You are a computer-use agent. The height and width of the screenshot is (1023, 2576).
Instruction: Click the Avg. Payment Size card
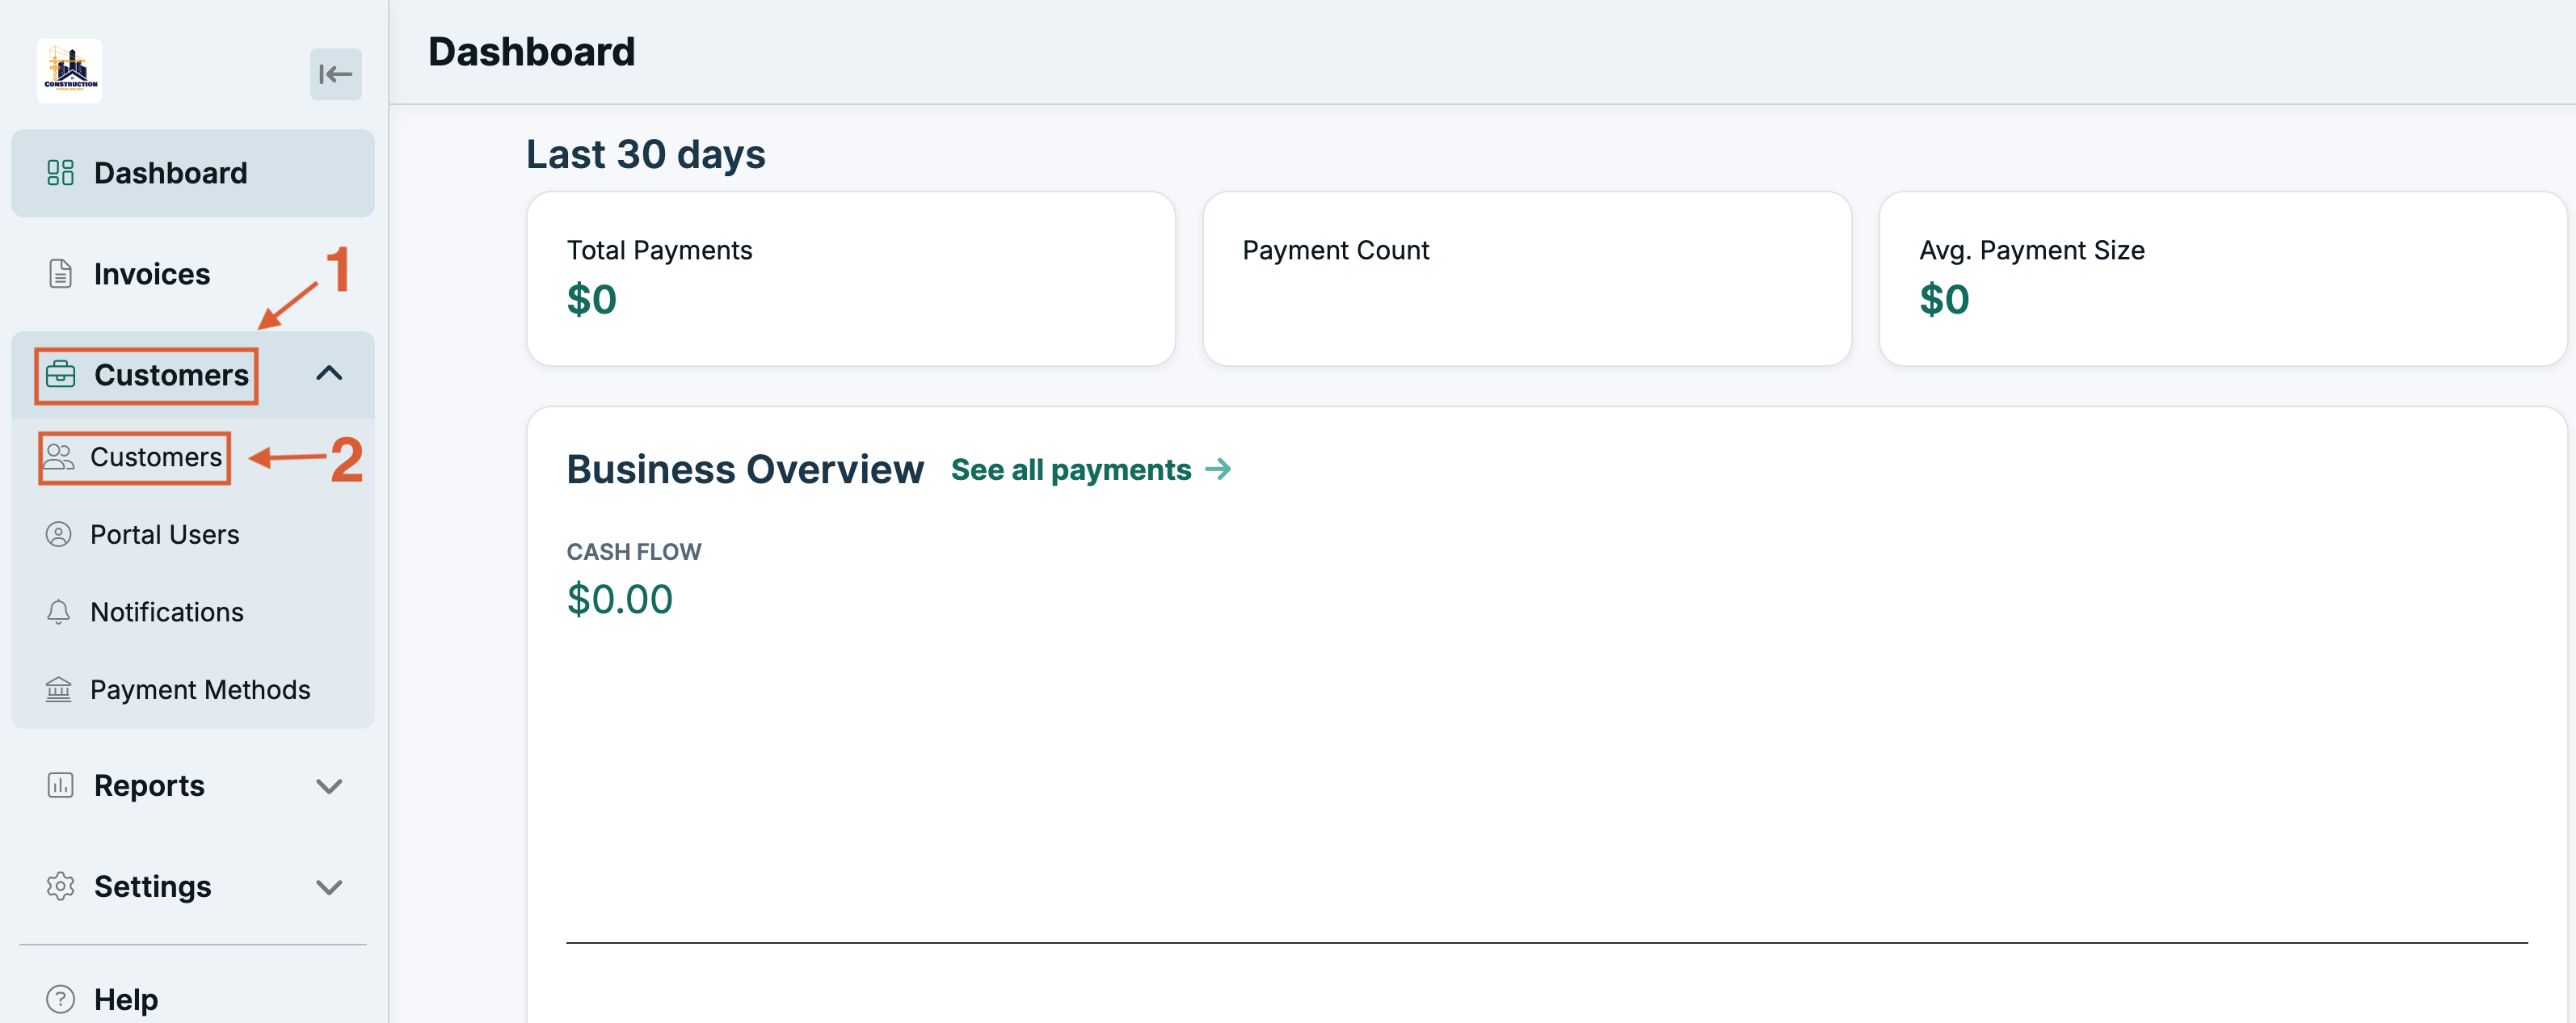pos(2222,278)
